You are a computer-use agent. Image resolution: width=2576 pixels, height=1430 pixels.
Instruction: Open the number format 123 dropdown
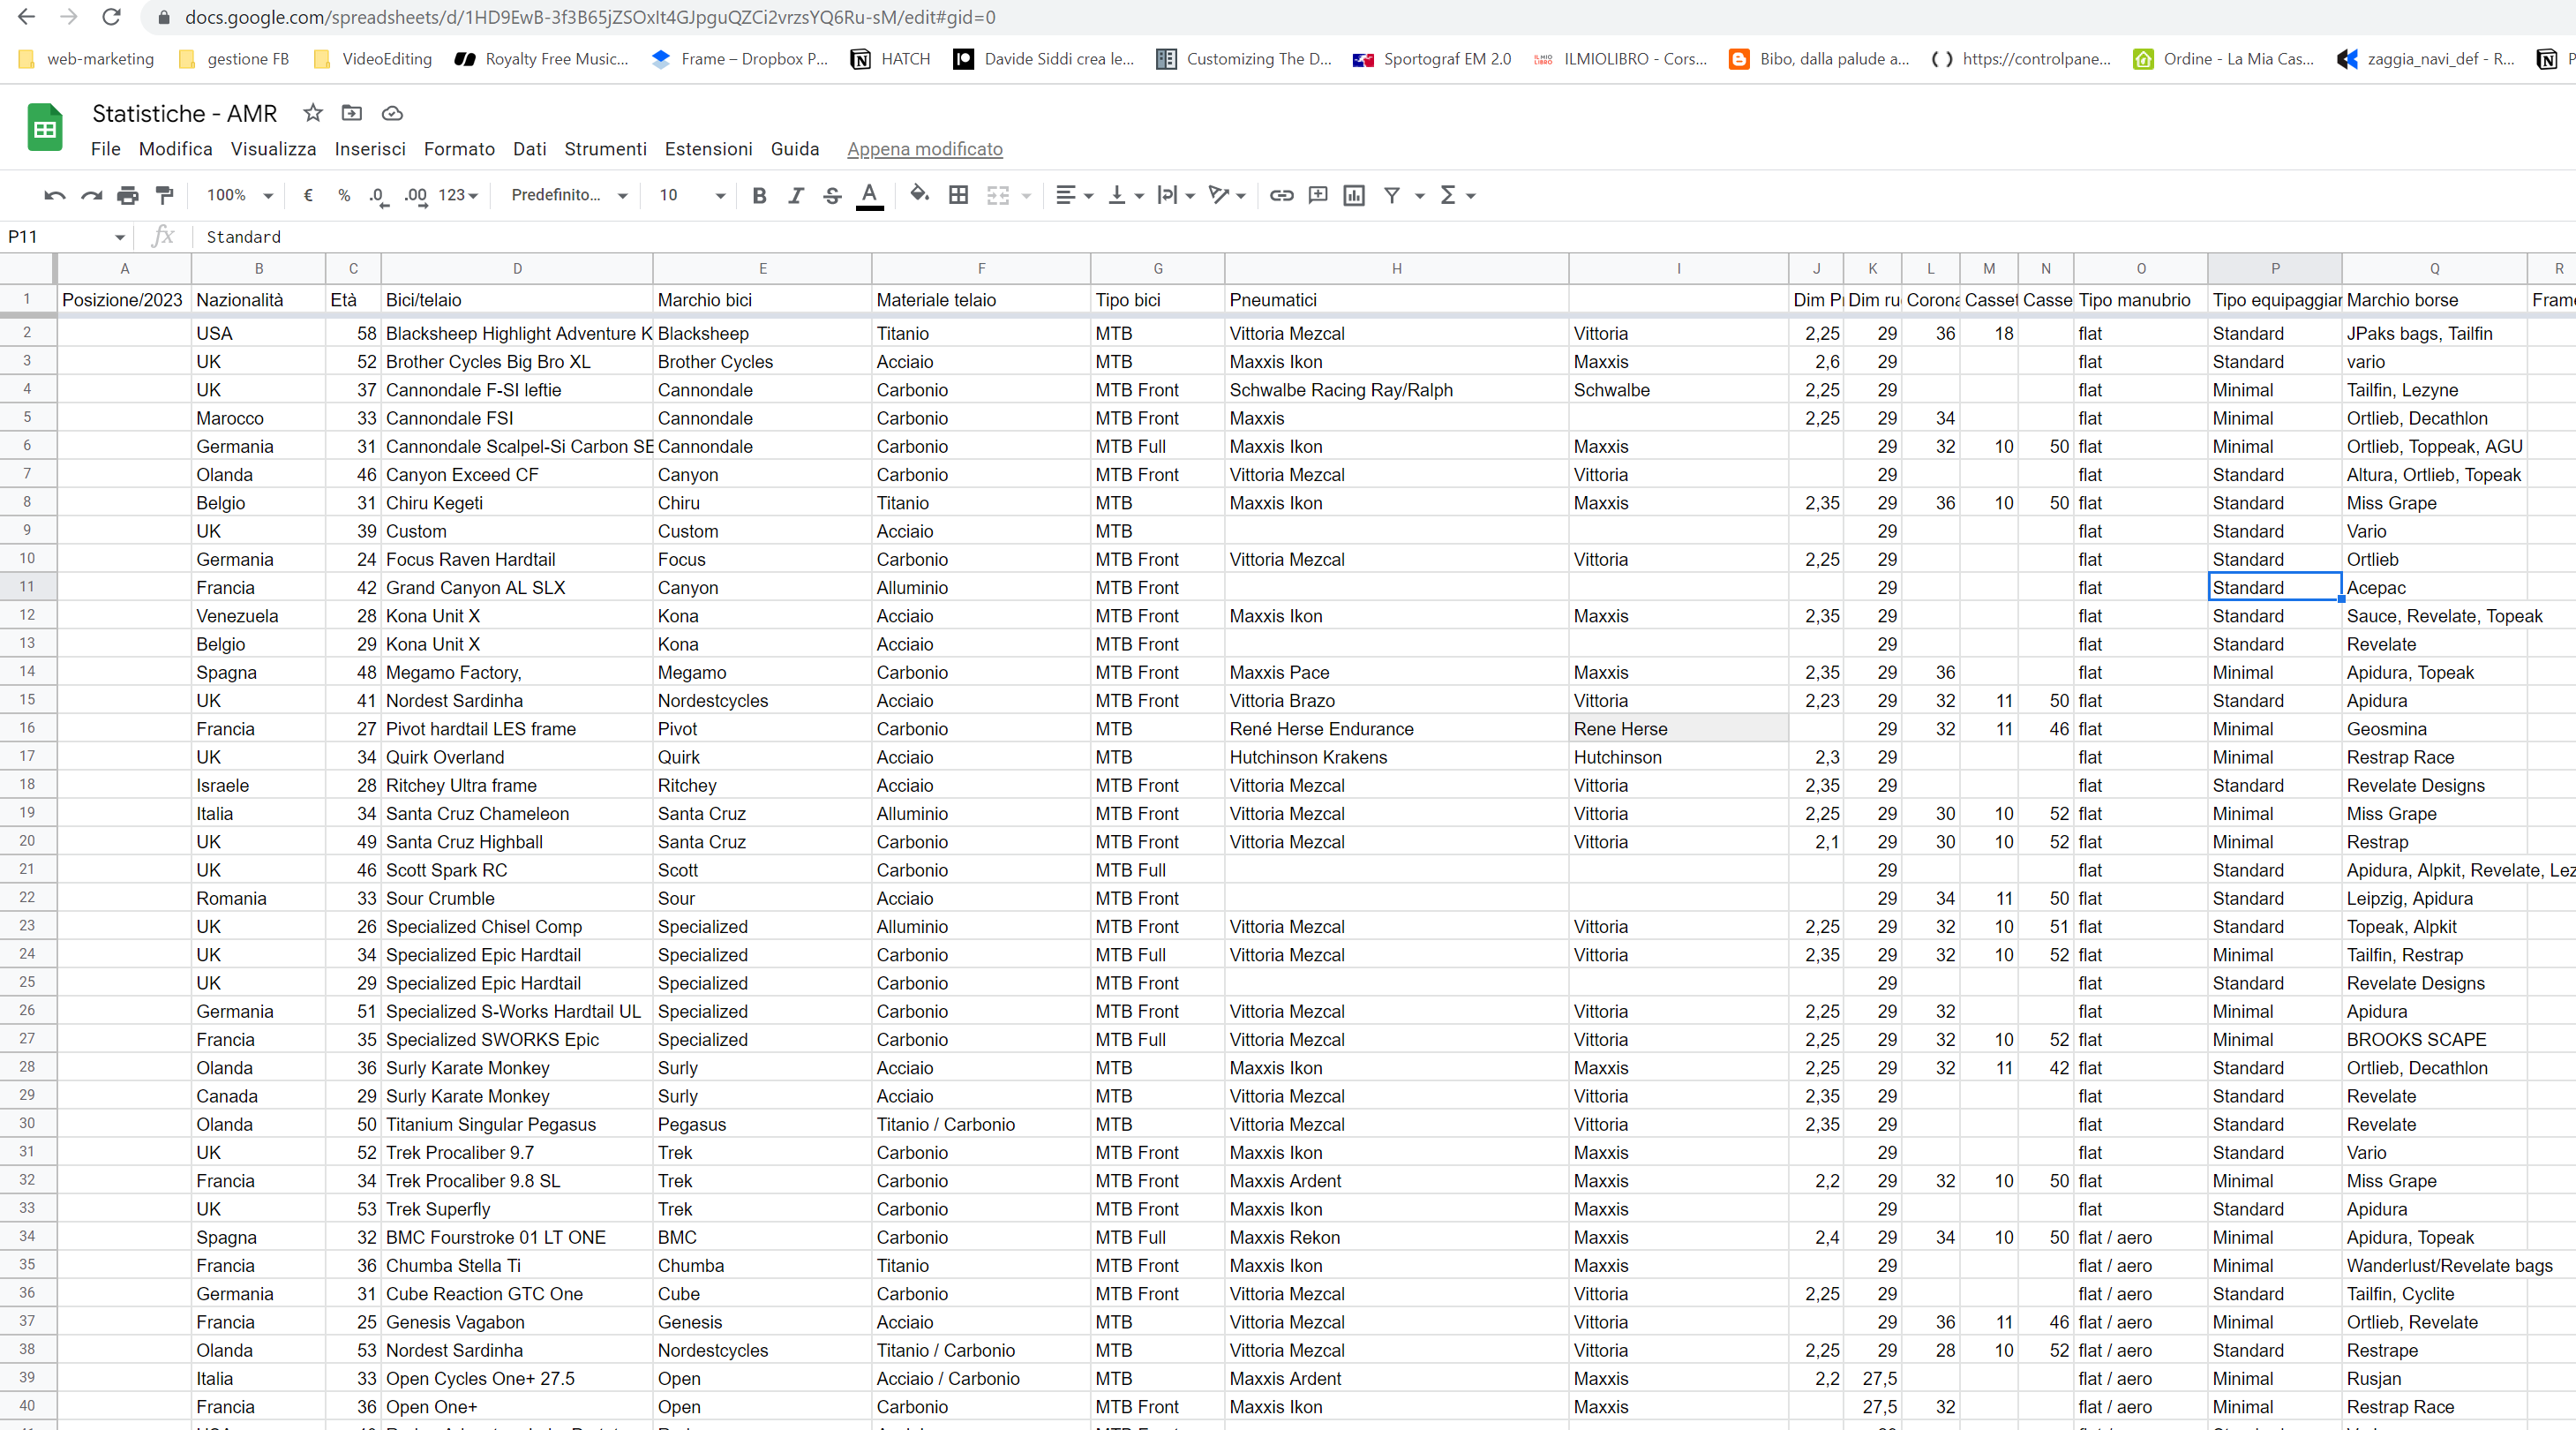459,196
